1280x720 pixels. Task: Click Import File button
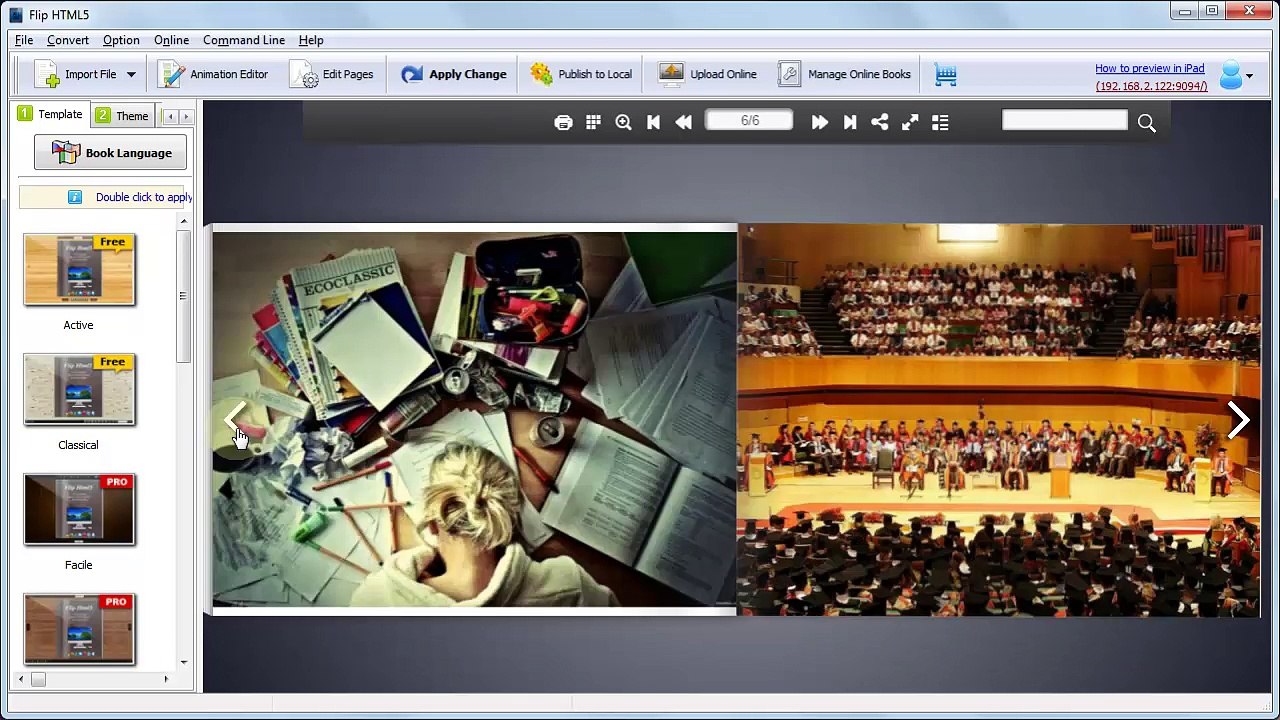[76, 74]
